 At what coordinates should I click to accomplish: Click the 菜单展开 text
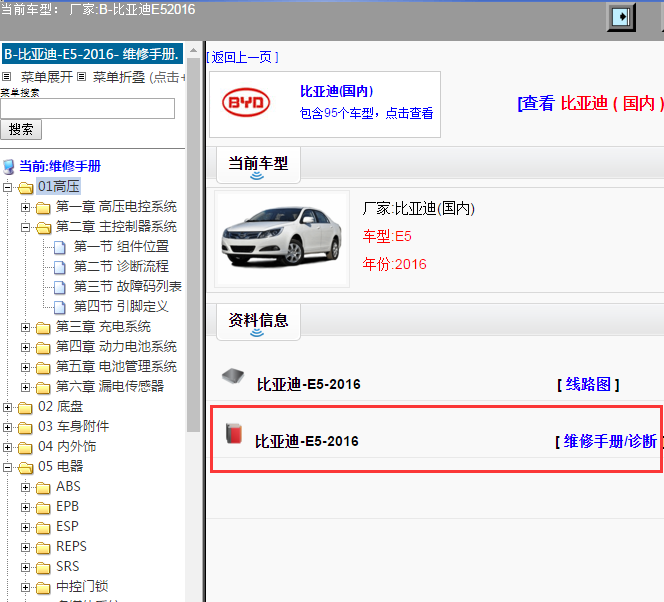(47, 77)
